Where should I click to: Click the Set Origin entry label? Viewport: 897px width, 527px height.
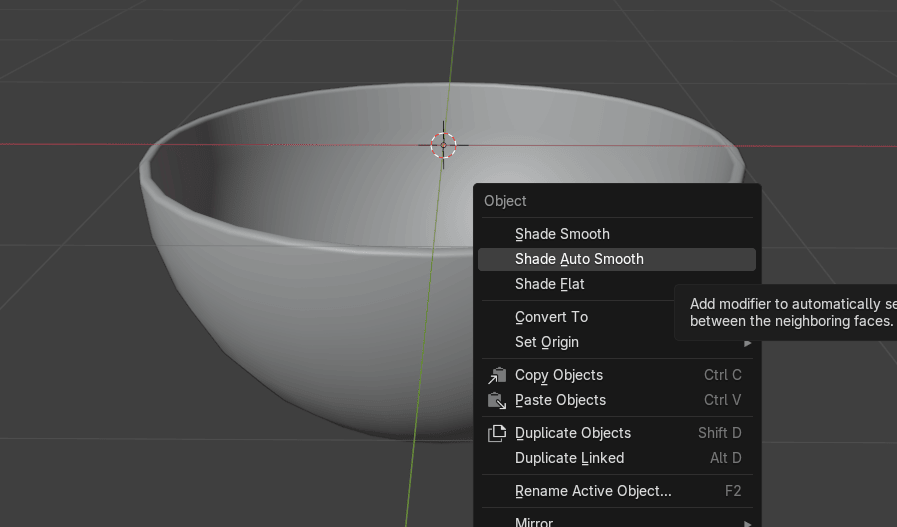pos(547,342)
